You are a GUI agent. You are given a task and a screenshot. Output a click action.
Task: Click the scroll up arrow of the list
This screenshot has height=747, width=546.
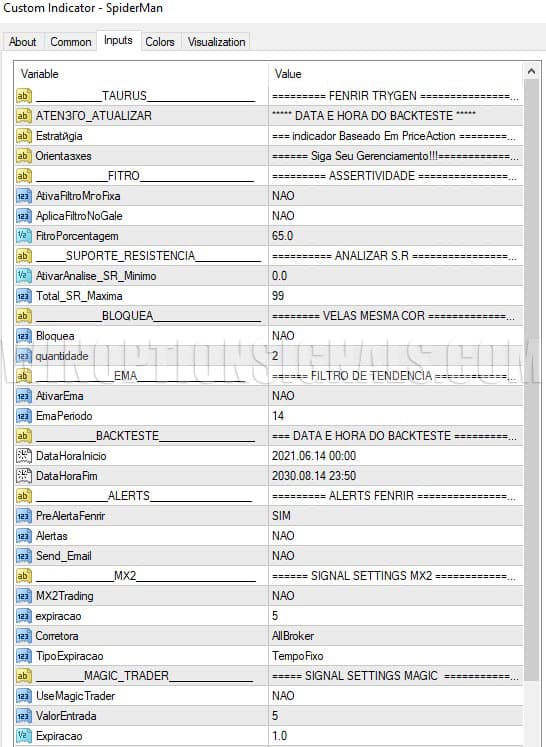click(531, 71)
